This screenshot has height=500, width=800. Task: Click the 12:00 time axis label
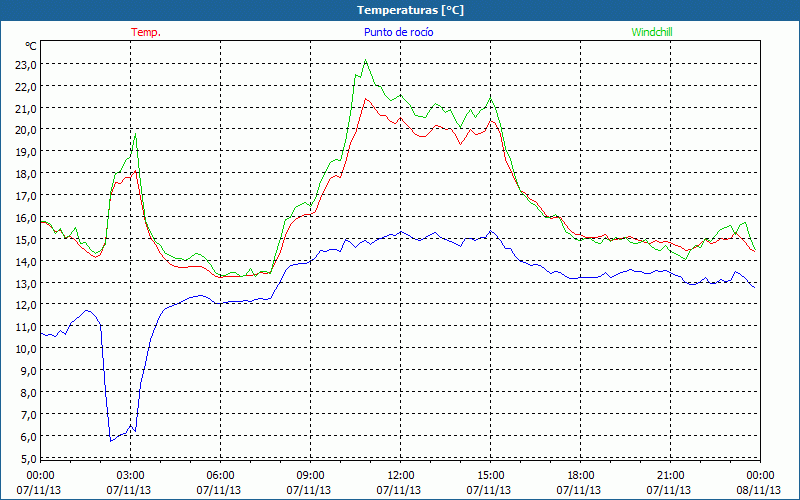(x=401, y=476)
